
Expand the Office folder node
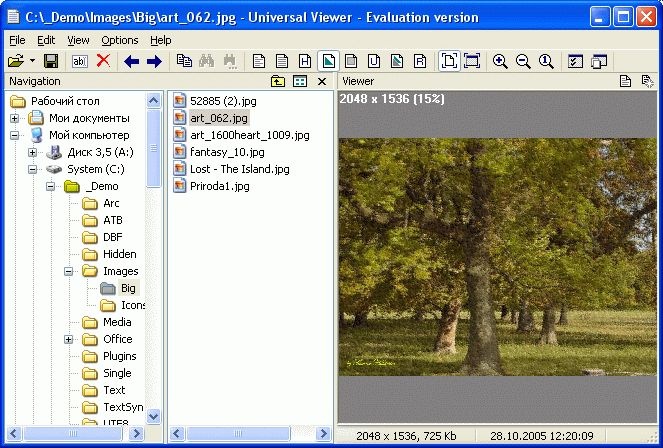click(x=68, y=339)
